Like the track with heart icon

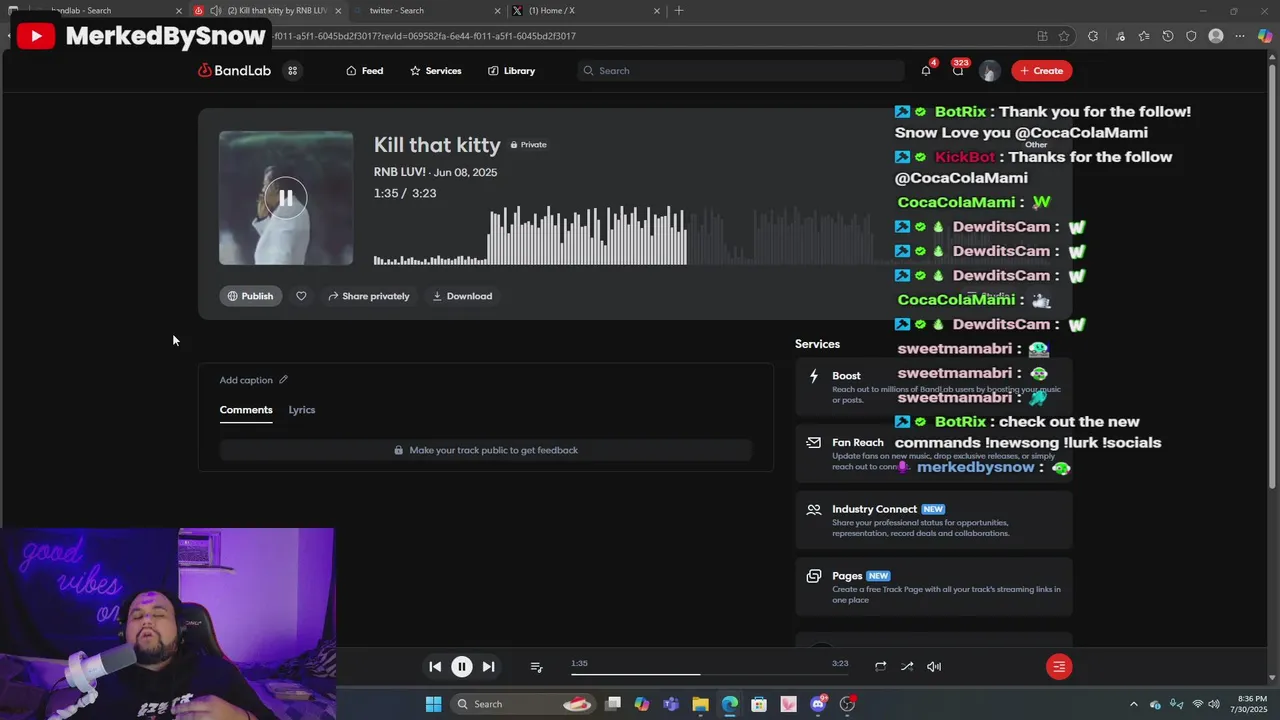(x=301, y=296)
